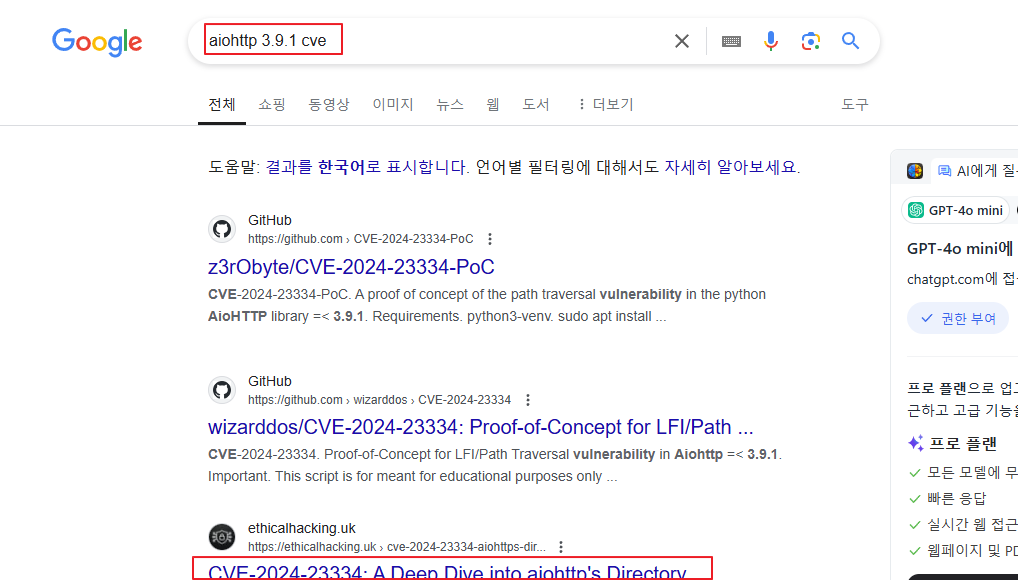Click the 권한 부여 button
This screenshot has height=580, width=1018.
(958, 318)
